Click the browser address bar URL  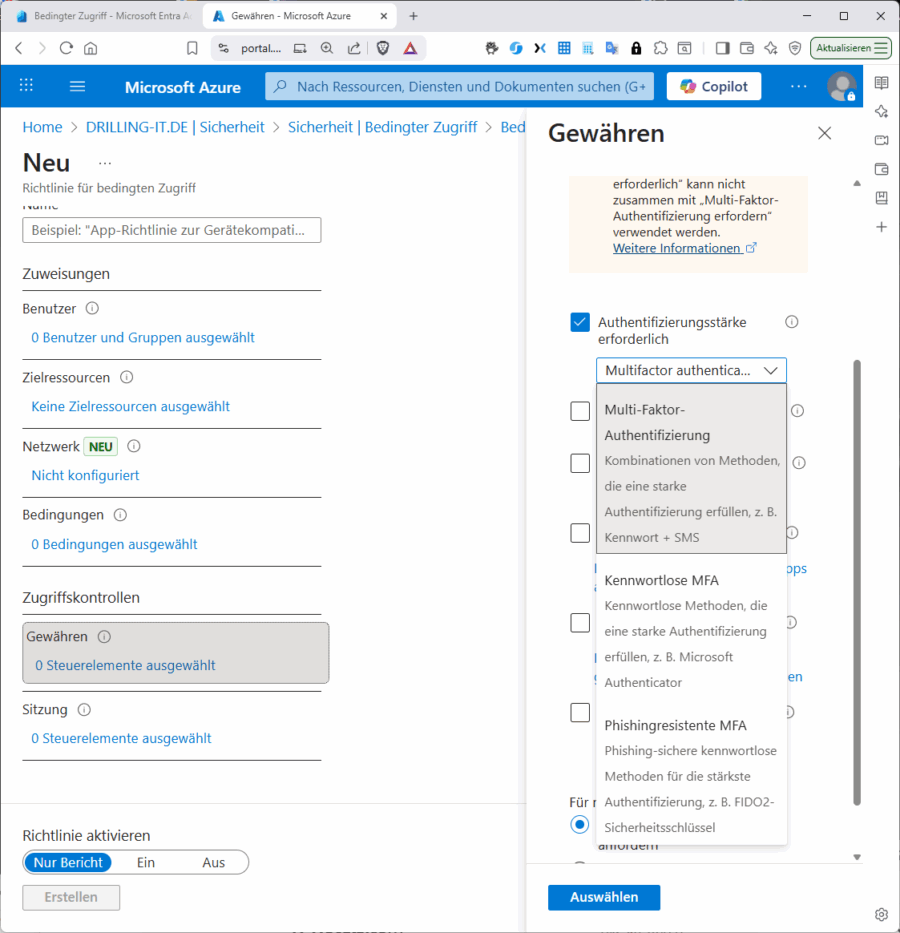point(261,48)
